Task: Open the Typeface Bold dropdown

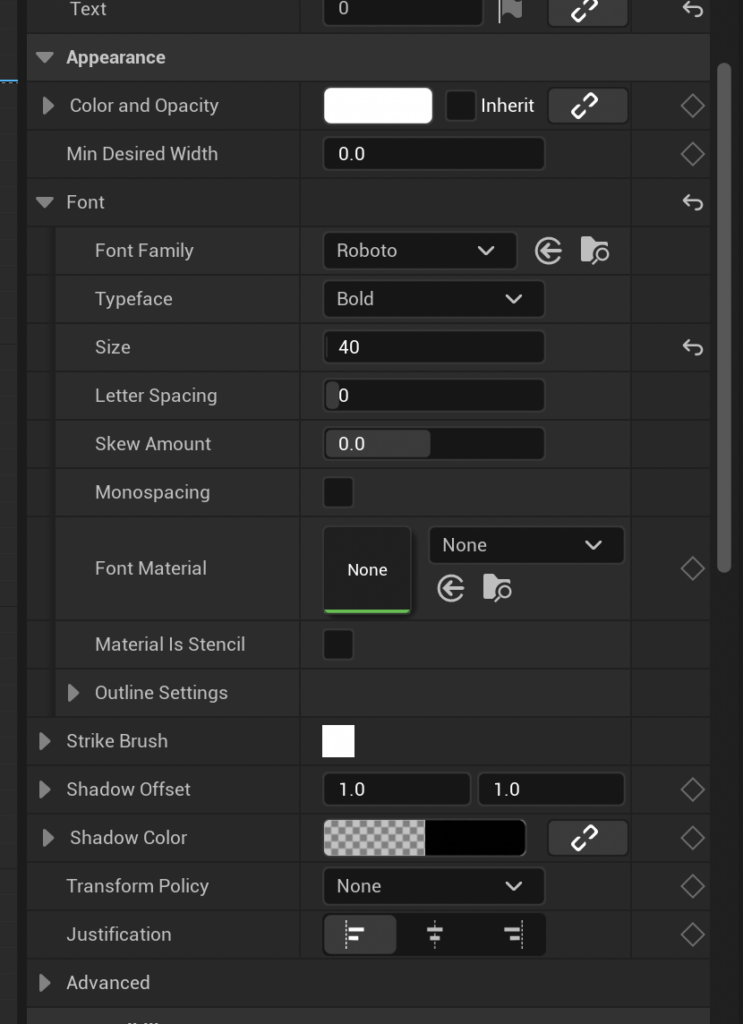Action: (x=433, y=299)
